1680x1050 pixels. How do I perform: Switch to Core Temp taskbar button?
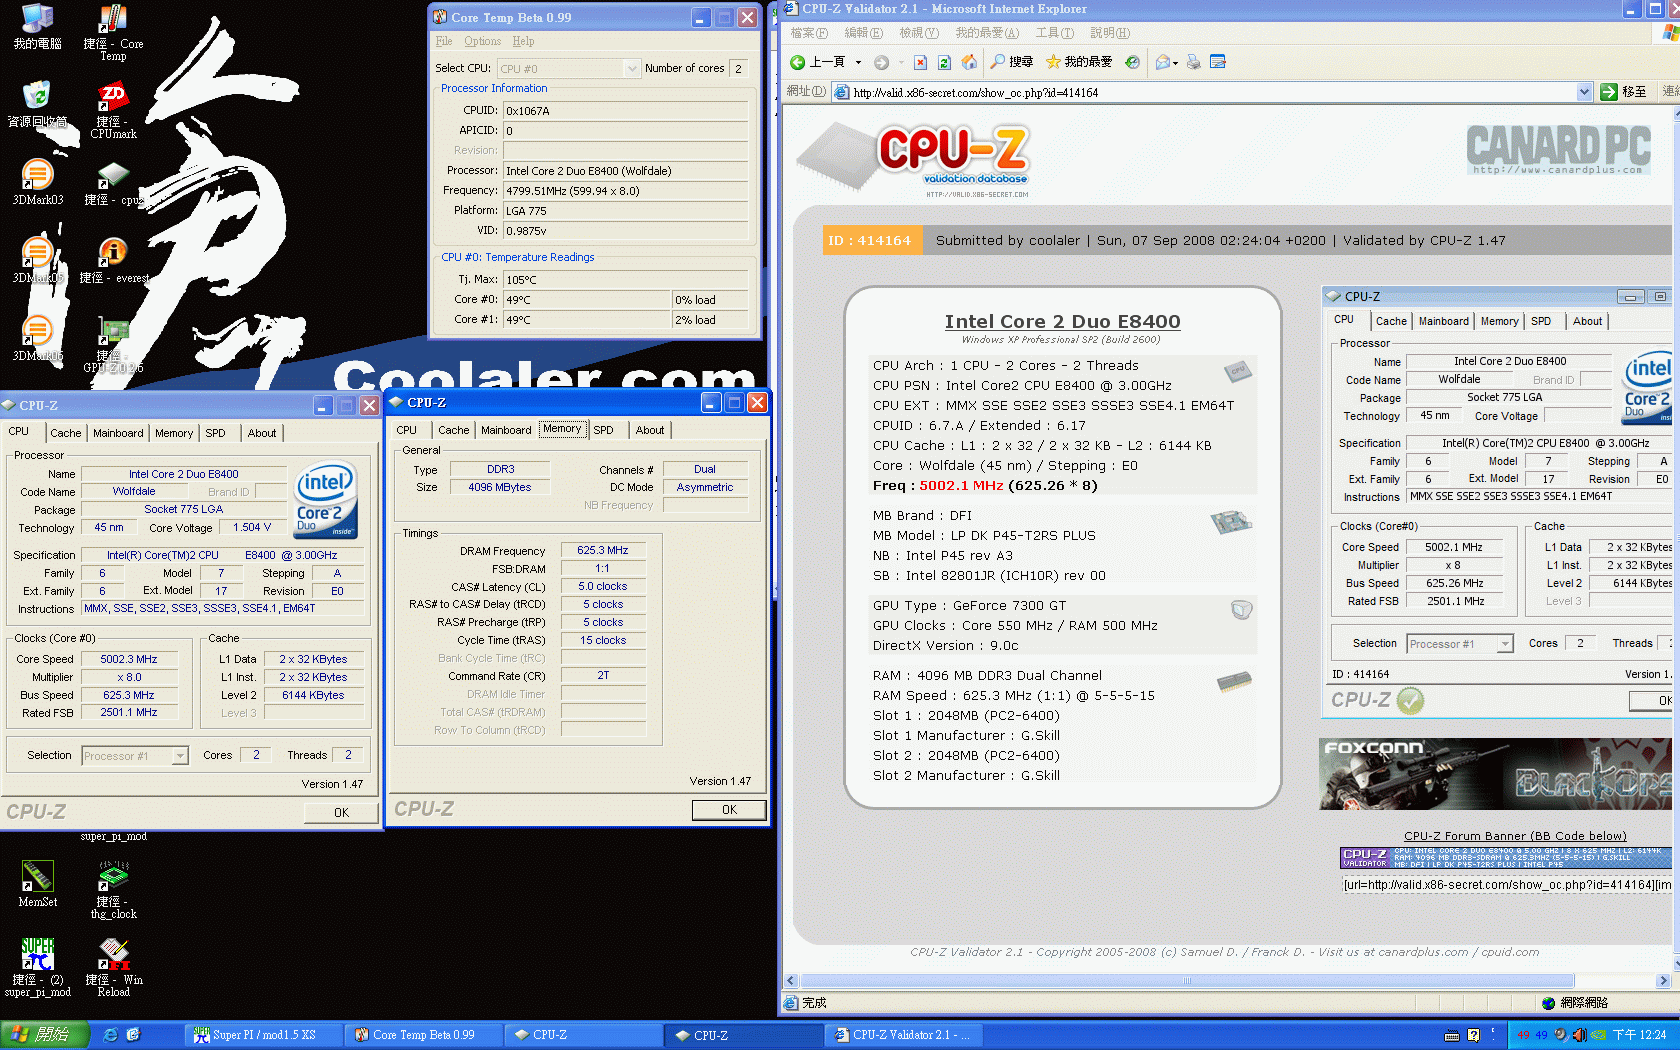coord(421,1035)
